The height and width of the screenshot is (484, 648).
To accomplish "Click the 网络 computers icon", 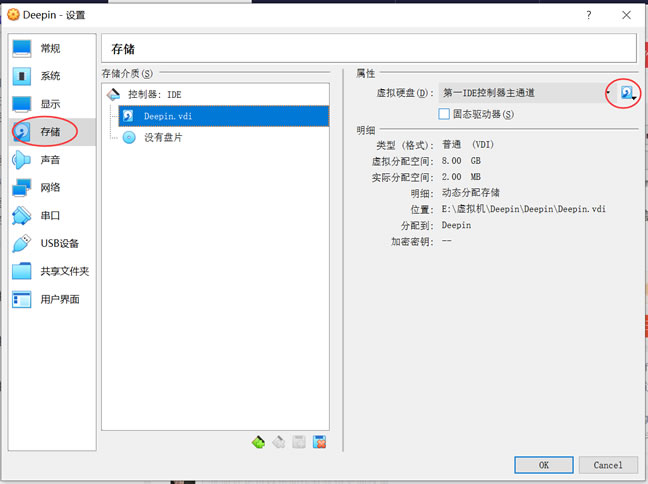I will pos(21,187).
